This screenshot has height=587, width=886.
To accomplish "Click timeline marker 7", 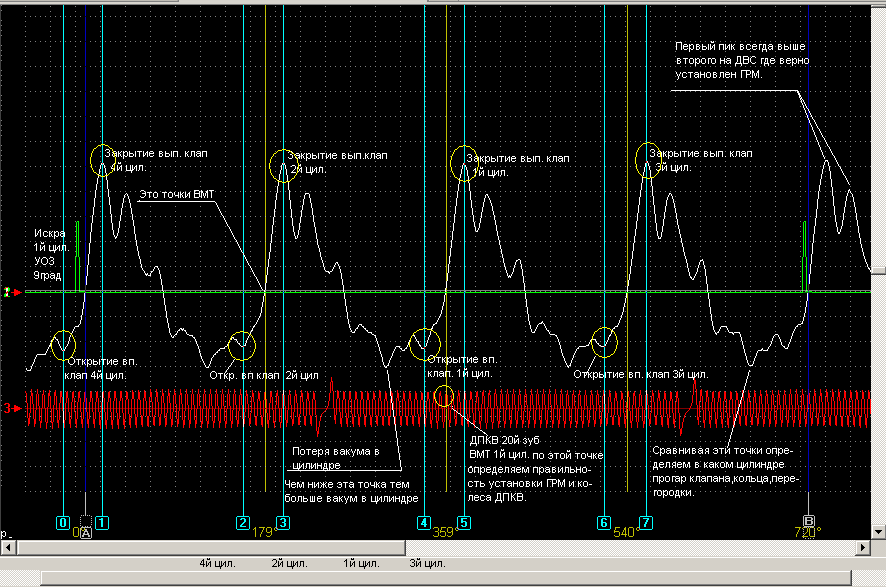I will 646,522.
